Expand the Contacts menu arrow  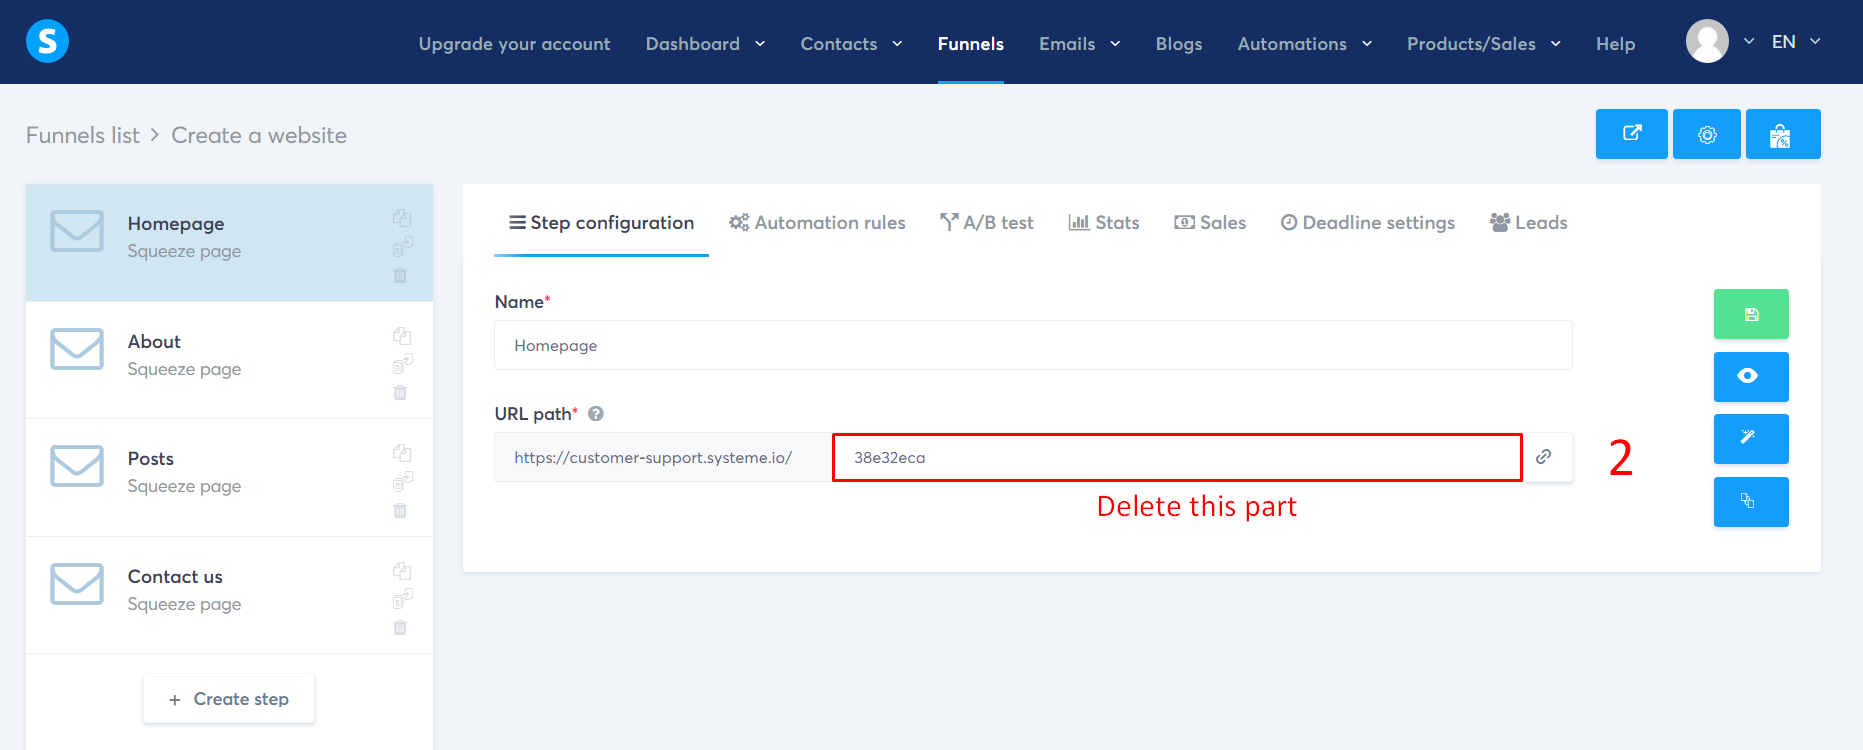[897, 44]
